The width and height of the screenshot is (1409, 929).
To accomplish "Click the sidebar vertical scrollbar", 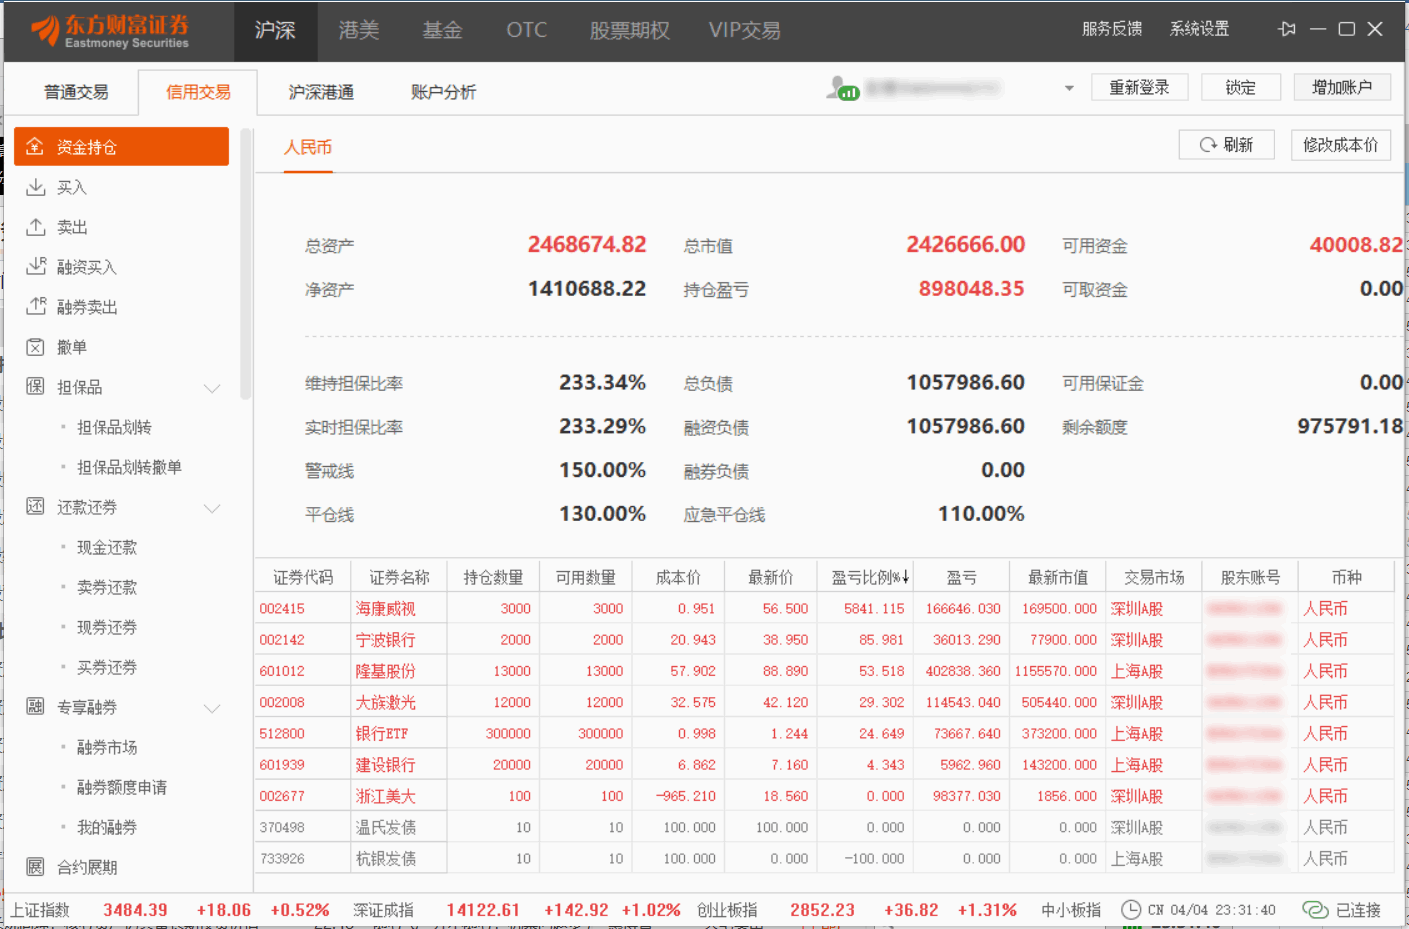I will (x=246, y=265).
